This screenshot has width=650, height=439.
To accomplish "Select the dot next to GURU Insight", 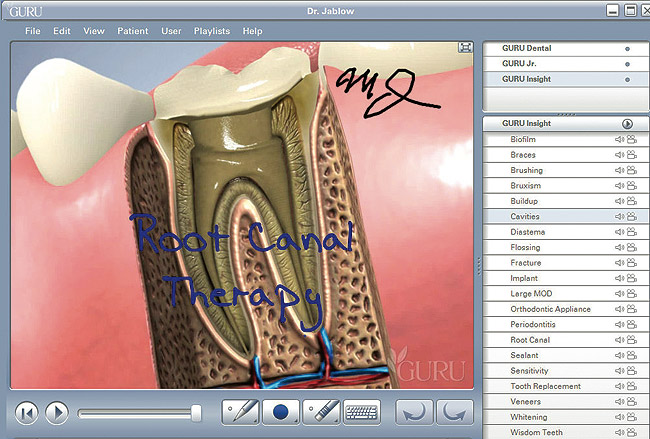I will tap(627, 79).
